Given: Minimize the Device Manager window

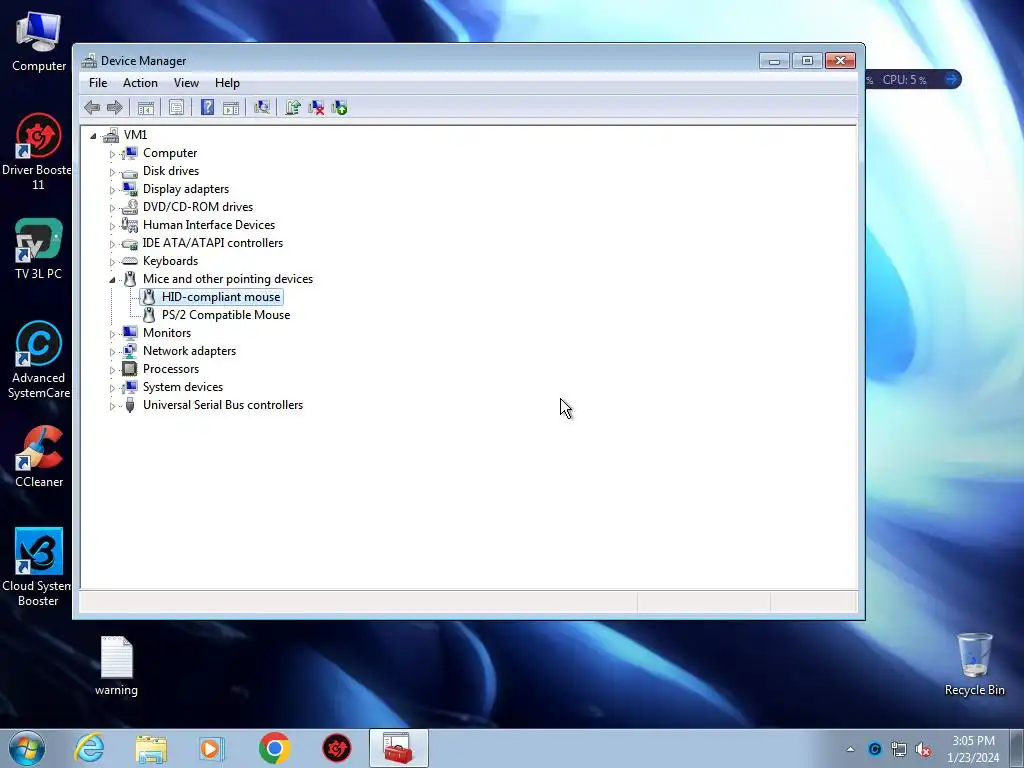Looking at the screenshot, I should click(x=775, y=61).
